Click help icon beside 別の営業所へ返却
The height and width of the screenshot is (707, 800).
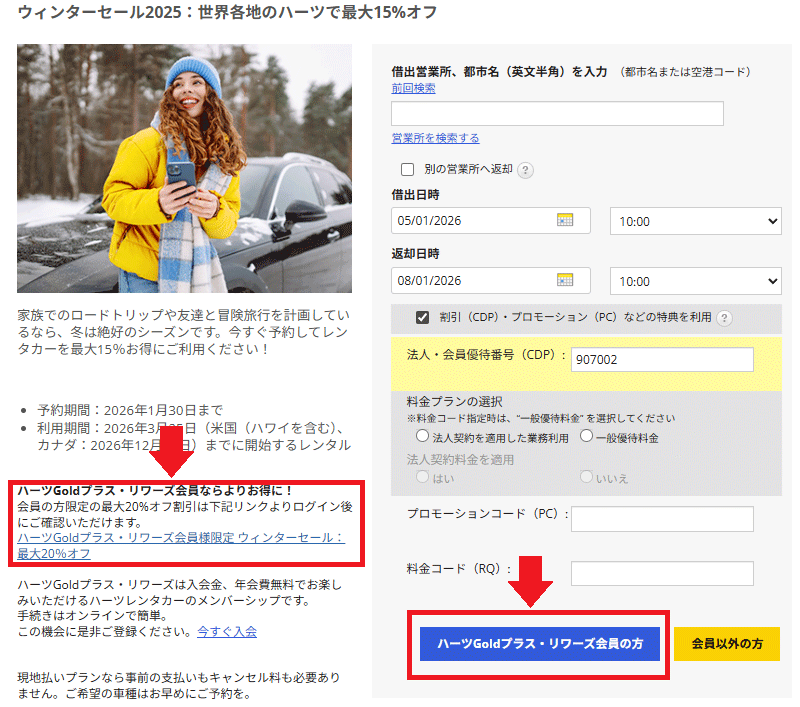tap(525, 170)
